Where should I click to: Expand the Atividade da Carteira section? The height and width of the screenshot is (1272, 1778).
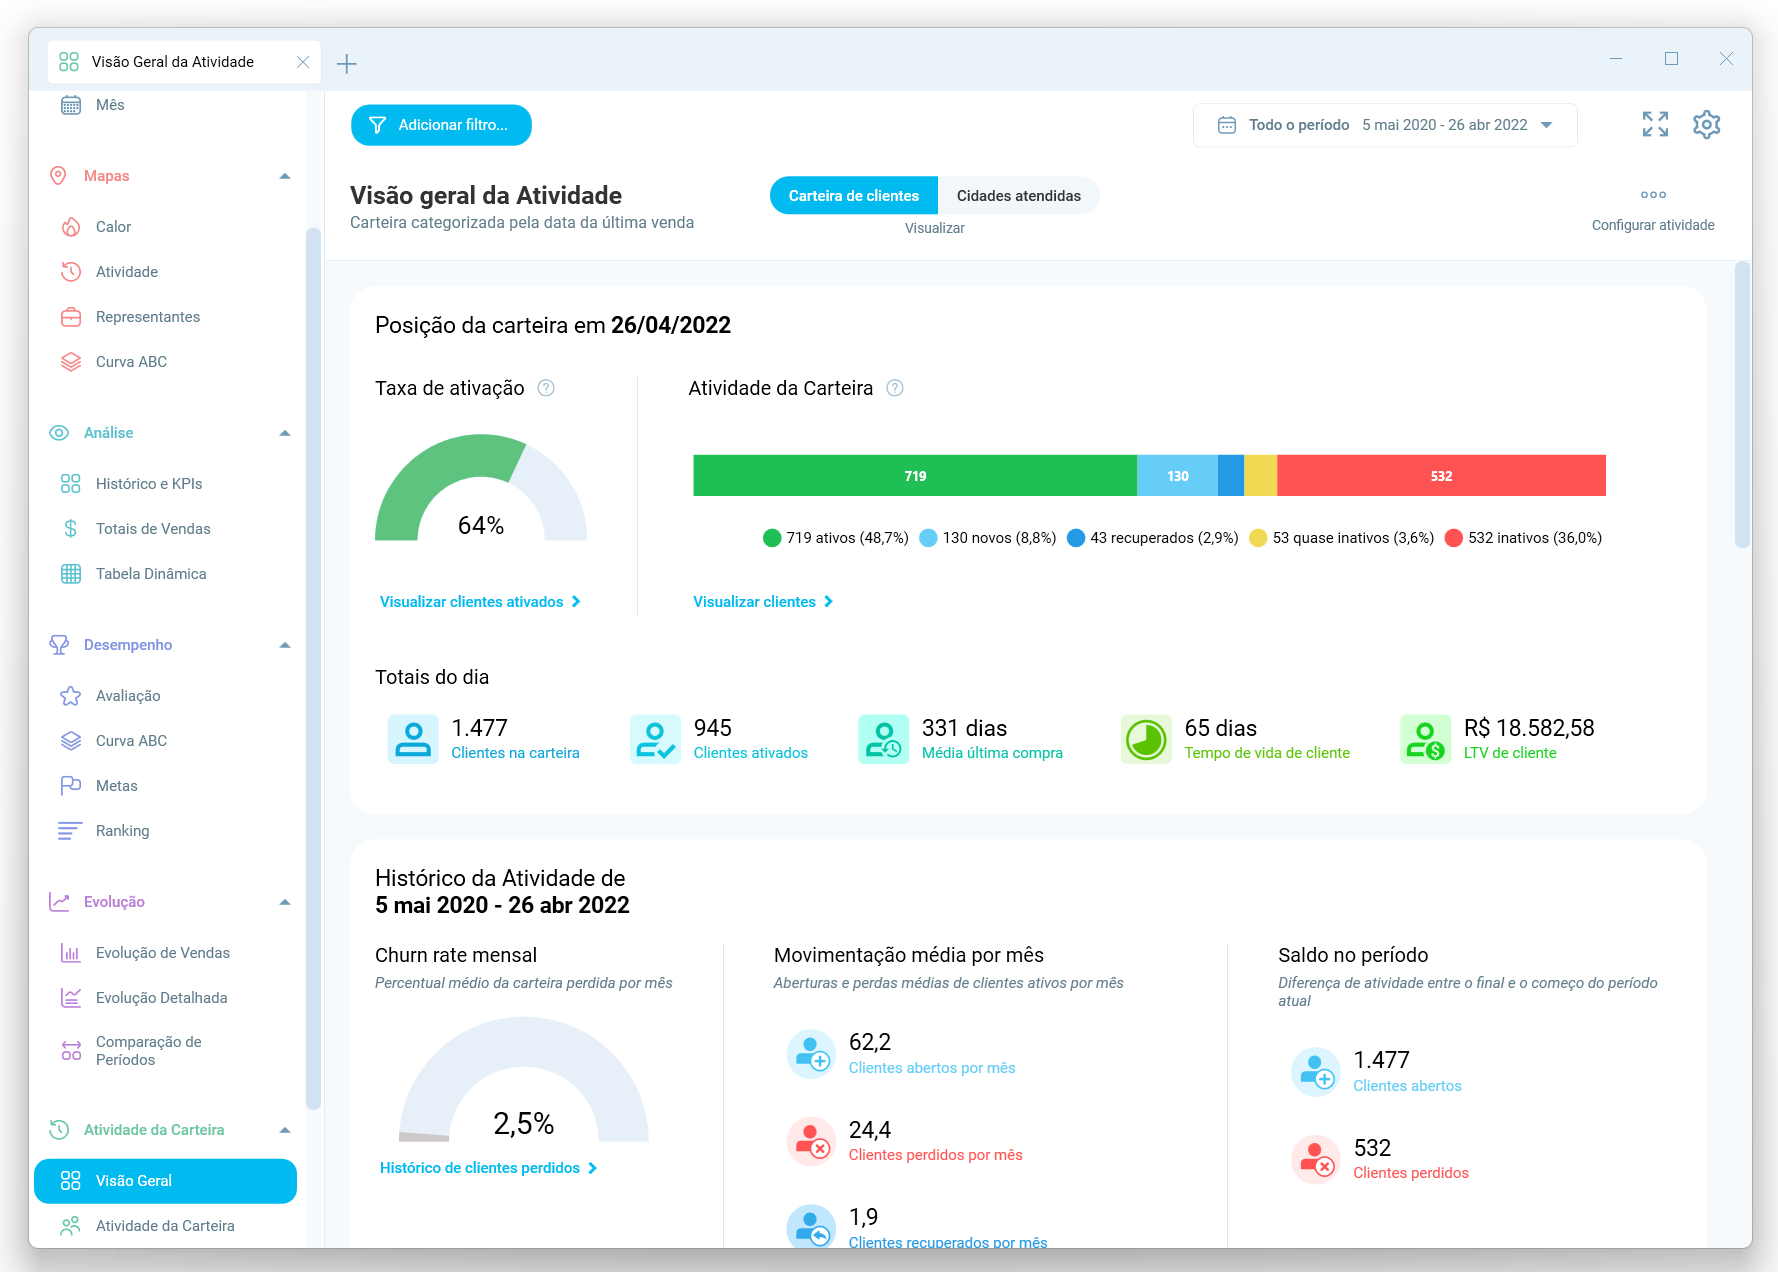[x=287, y=1129]
